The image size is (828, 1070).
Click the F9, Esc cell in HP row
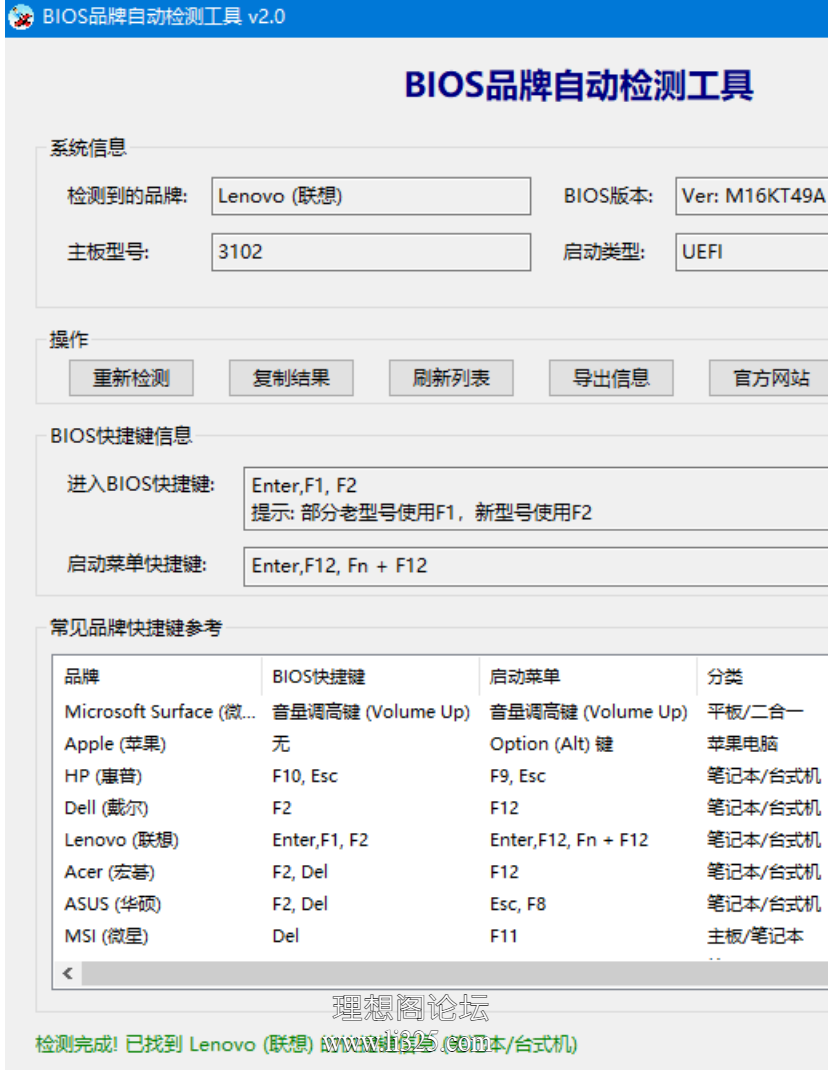(517, 776)
